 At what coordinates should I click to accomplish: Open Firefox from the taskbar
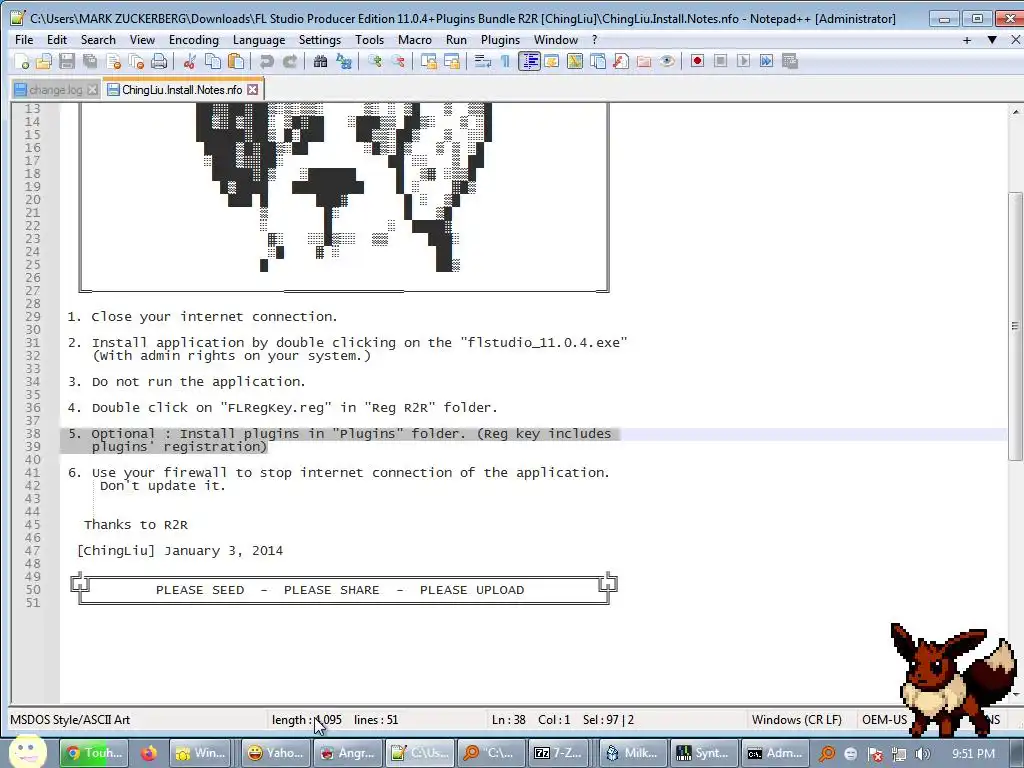tap(149, 753)
